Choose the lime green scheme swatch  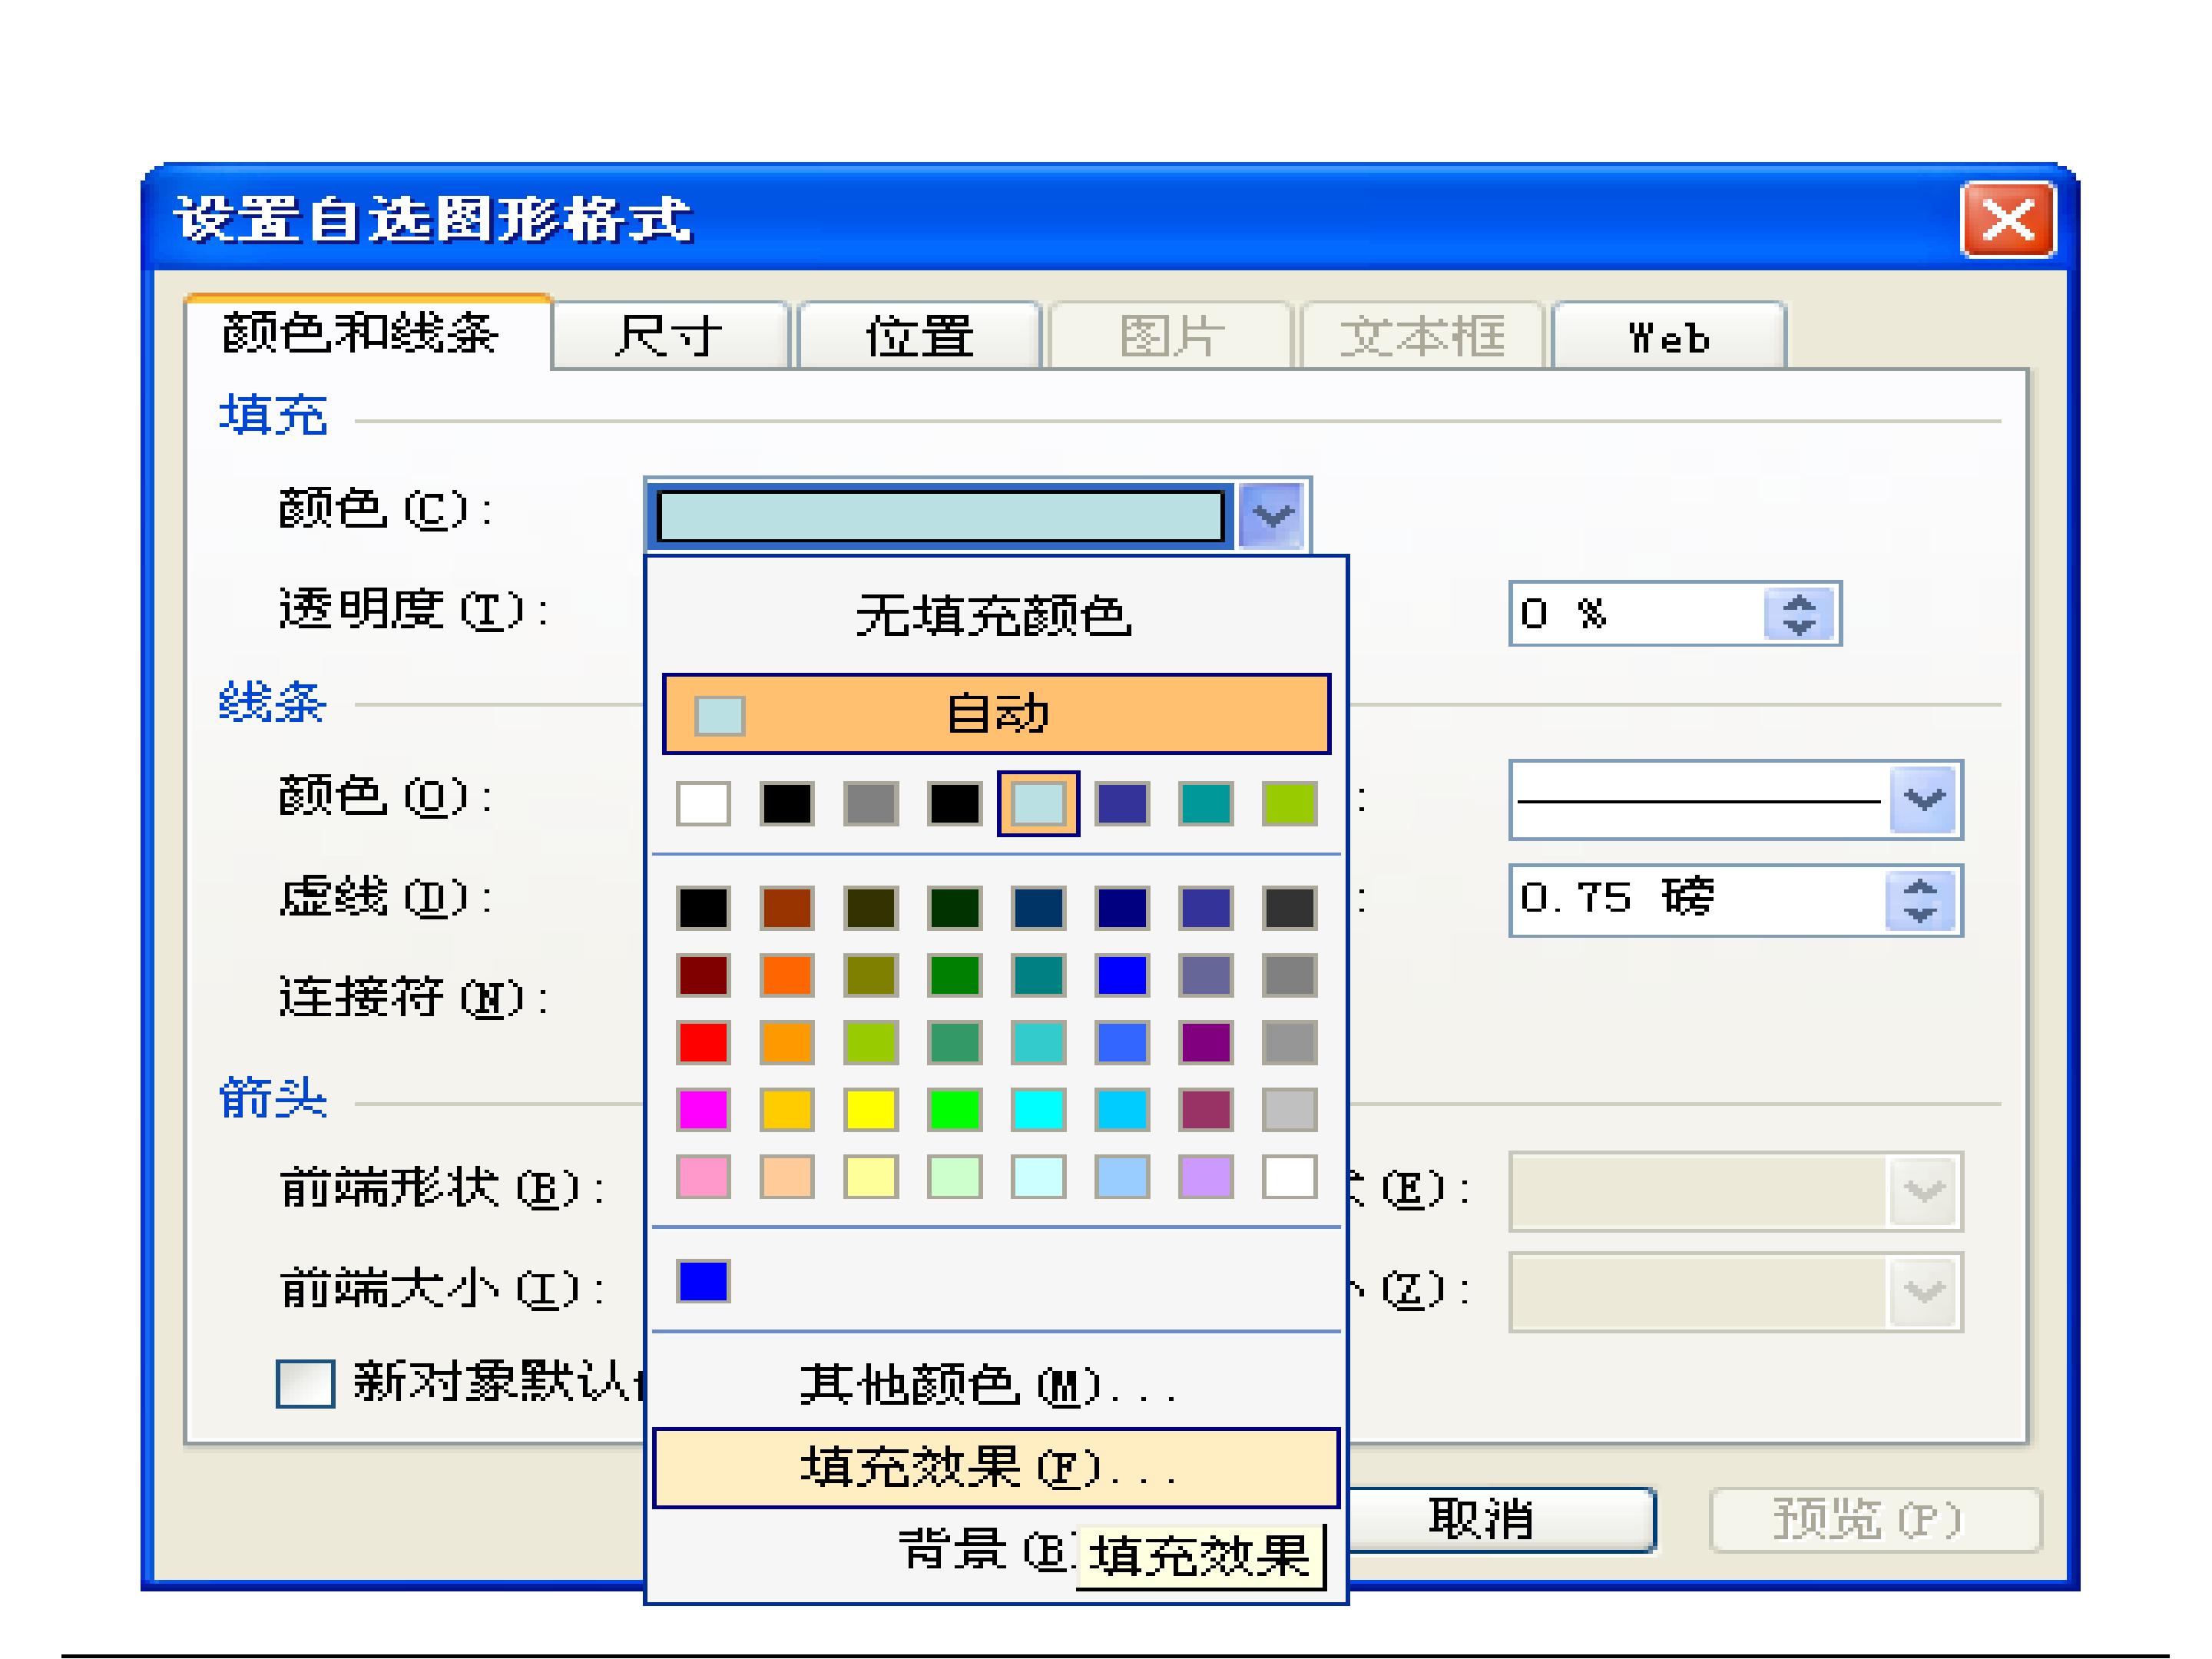(1289, 803)
